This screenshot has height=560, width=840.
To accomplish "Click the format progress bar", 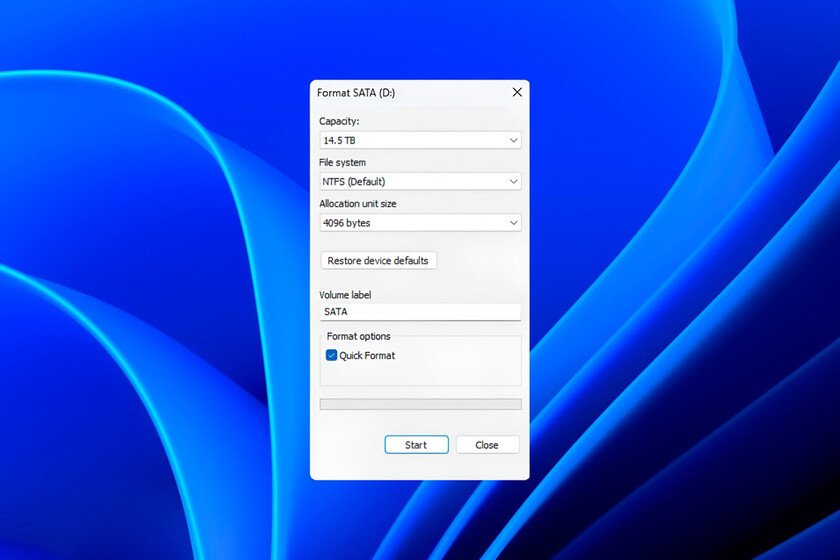I will click(420, 404).
